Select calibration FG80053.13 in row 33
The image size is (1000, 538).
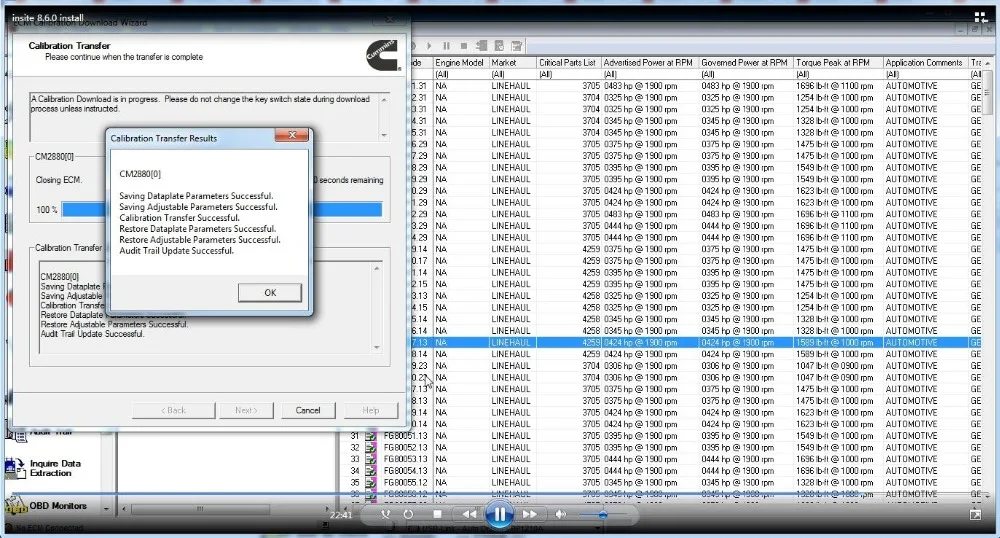point(406,459)
